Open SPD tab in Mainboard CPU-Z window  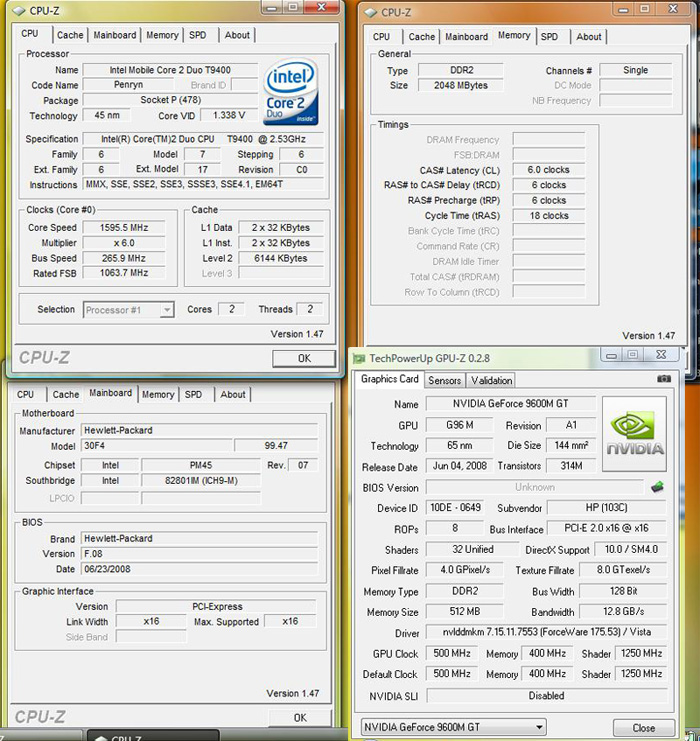click(193, 395)
